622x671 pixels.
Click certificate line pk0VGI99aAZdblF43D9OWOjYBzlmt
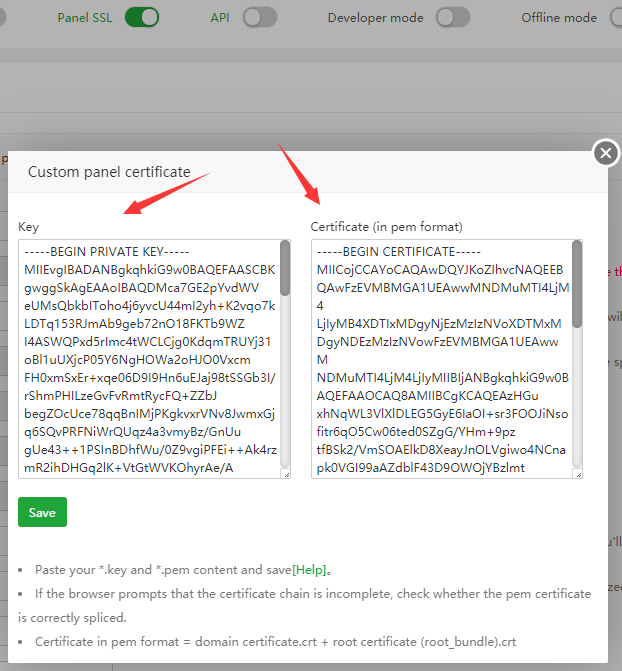tap(420, 467)
